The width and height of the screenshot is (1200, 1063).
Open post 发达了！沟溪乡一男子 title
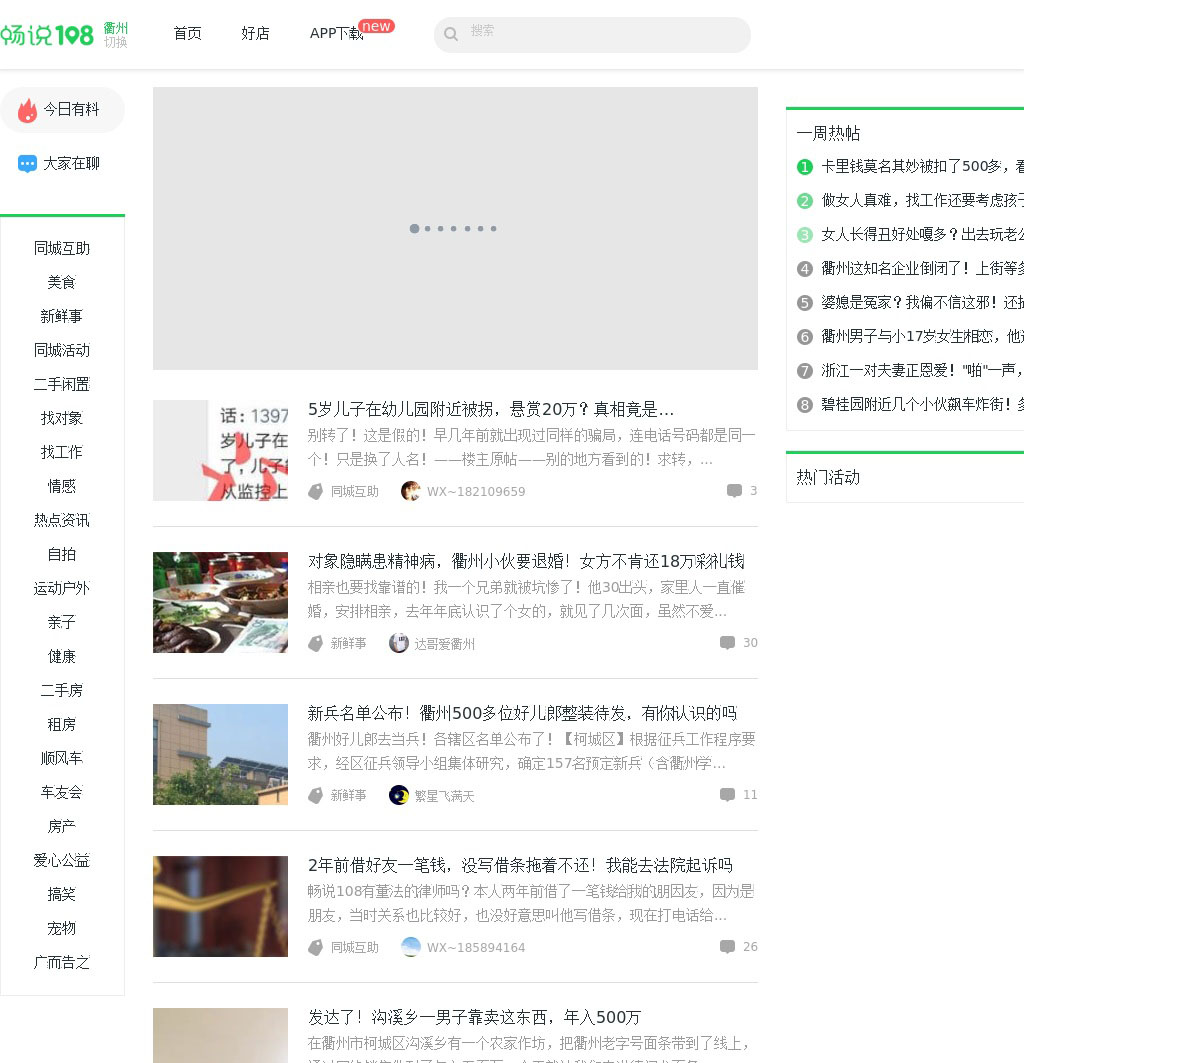474,1017
